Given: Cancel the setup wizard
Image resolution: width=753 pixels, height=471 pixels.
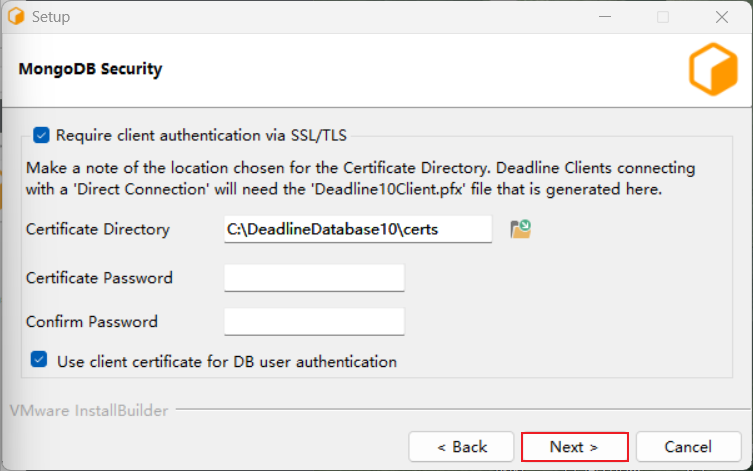Looking at the screenshot, I should pyautogui.click(x=688, y=447).
